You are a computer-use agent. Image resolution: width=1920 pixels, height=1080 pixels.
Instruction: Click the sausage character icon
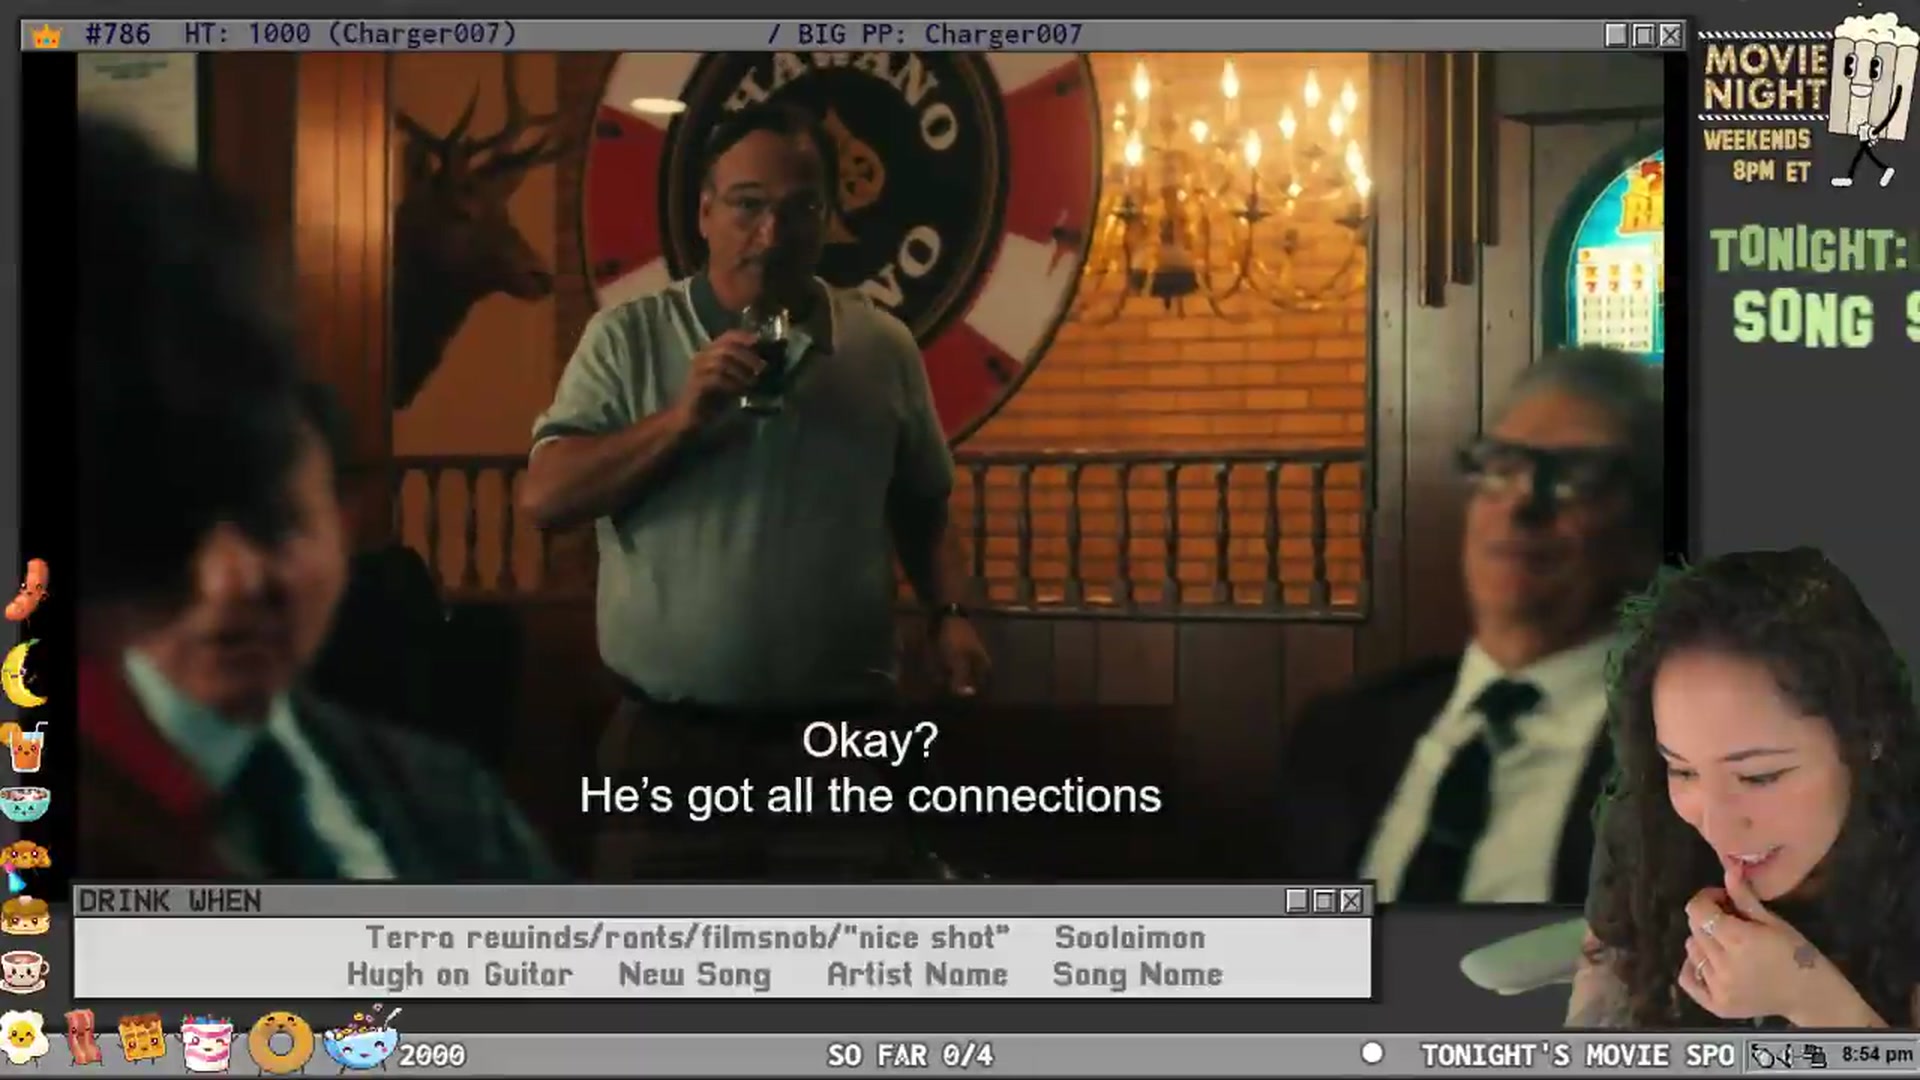27,590
